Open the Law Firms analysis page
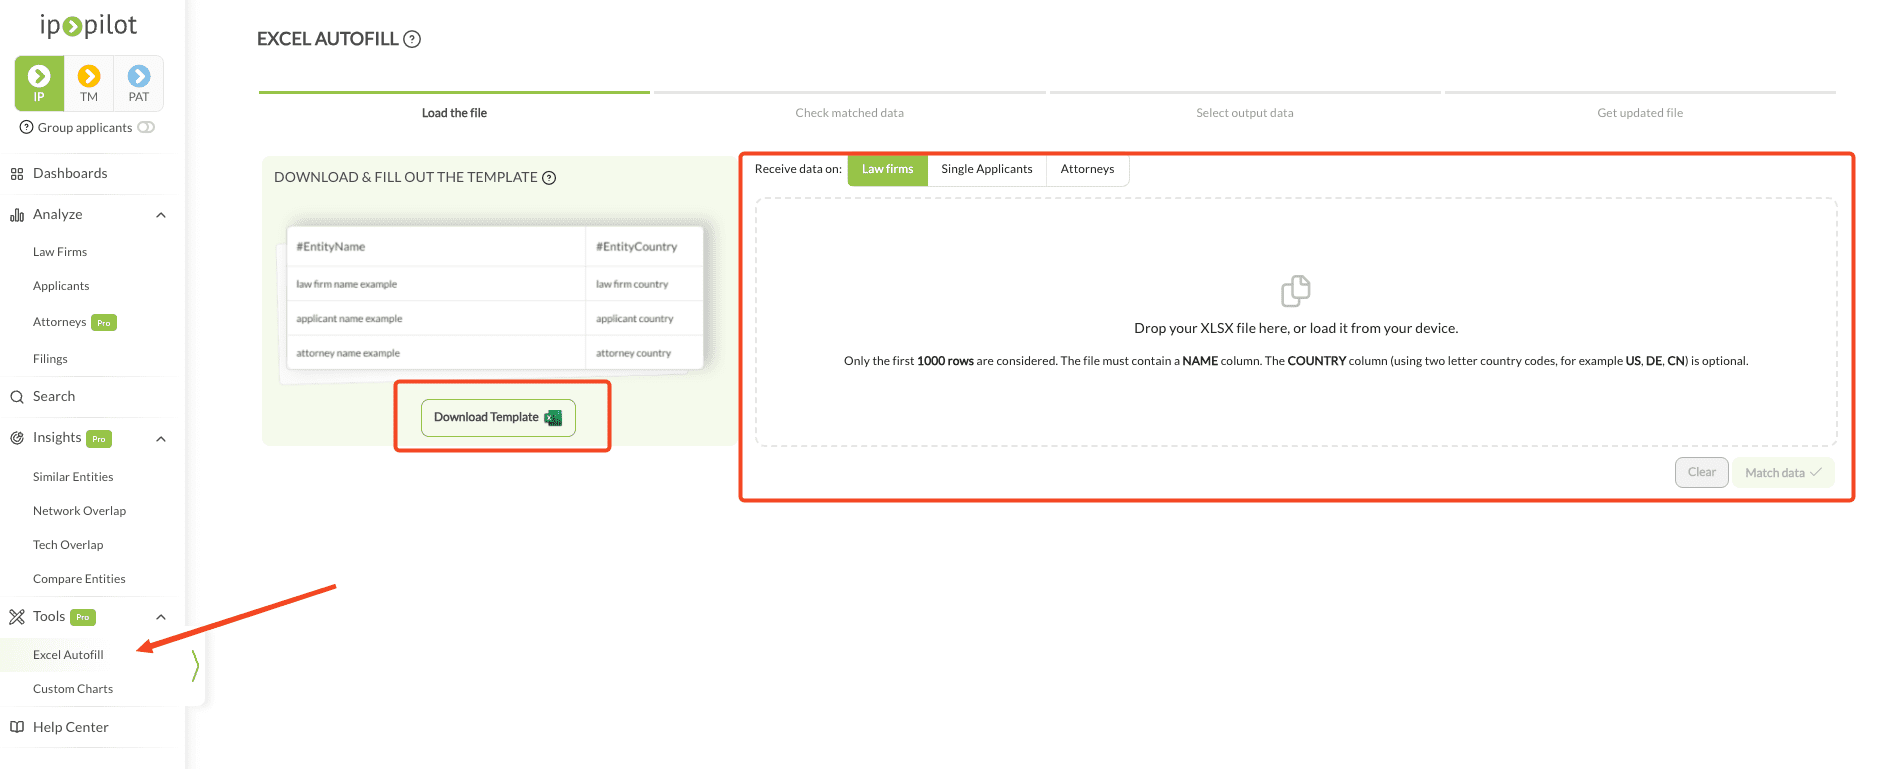1878x769 pixels. (x=60, y=252)
